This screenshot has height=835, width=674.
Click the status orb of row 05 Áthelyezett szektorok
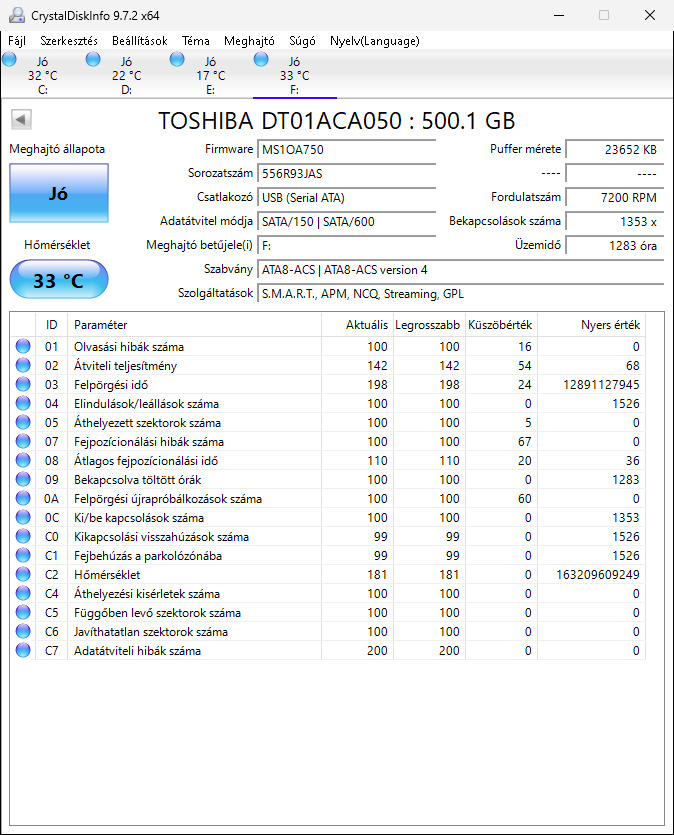23,422
